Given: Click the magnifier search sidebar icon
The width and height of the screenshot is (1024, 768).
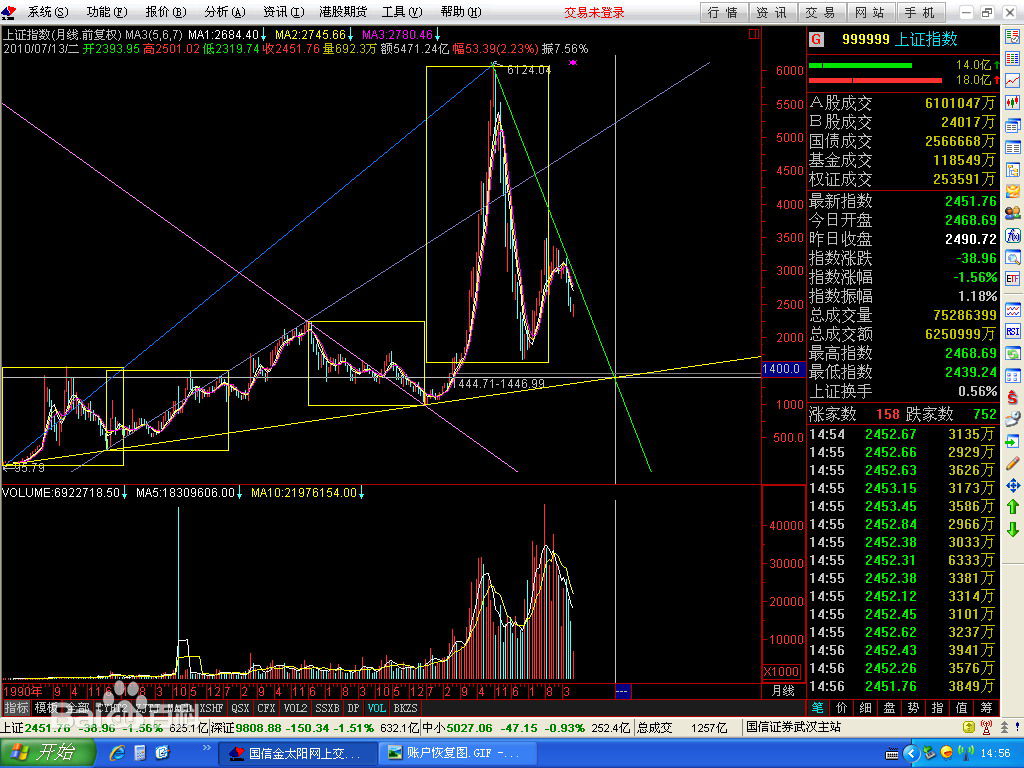Looking at the screenshot, I should [x=1013, y=257].
